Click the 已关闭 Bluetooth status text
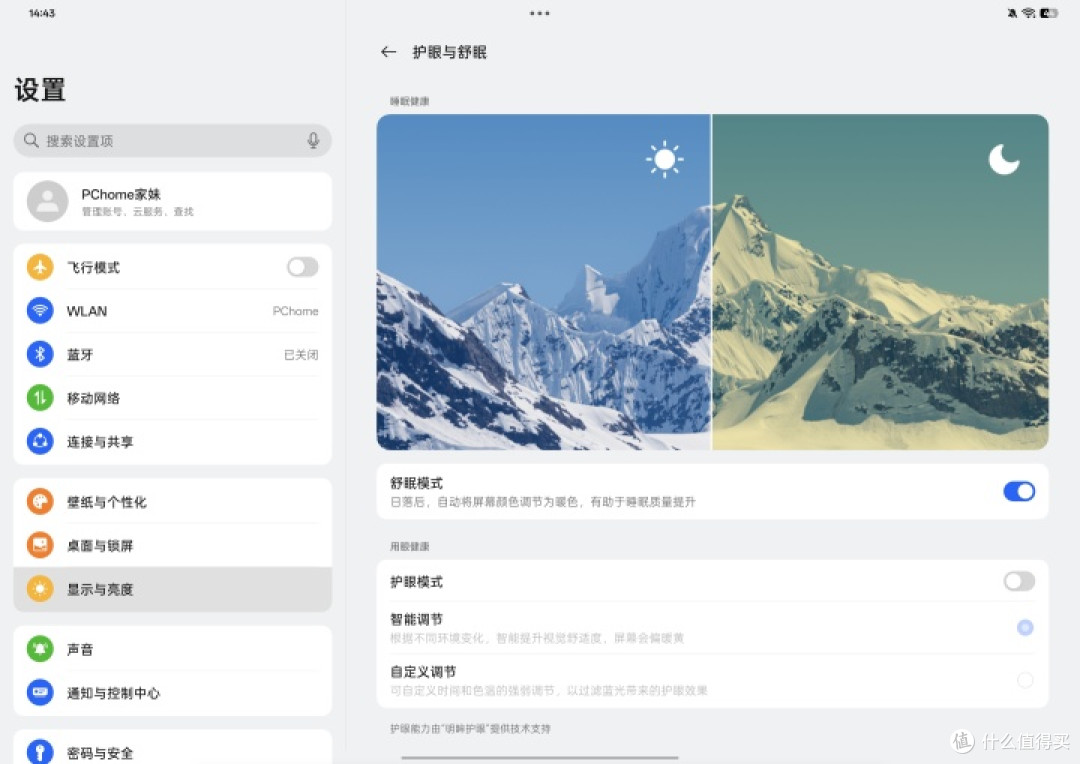The height and width of the screenshot is (764, 1080). tap(301, 355)
